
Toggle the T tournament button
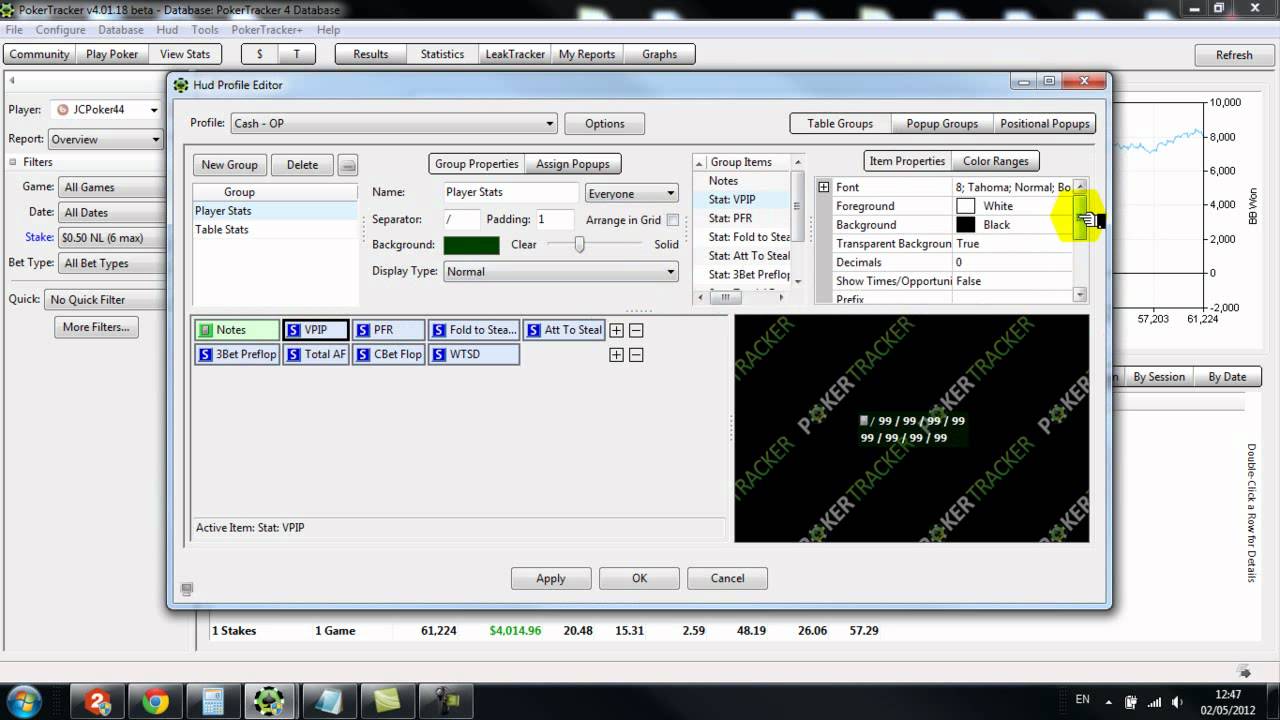[297, 55]
